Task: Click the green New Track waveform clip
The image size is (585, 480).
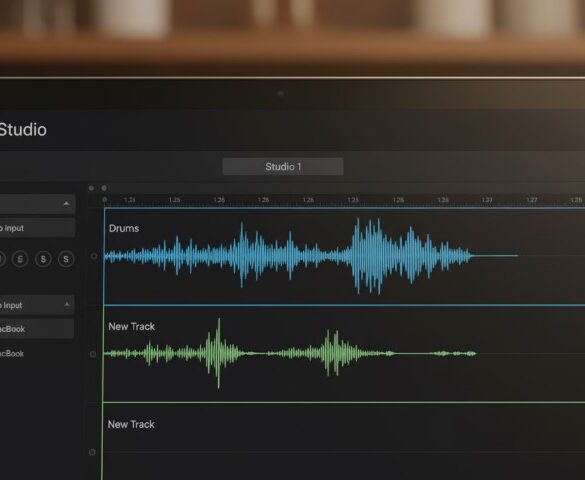Action: pos(290,353)
